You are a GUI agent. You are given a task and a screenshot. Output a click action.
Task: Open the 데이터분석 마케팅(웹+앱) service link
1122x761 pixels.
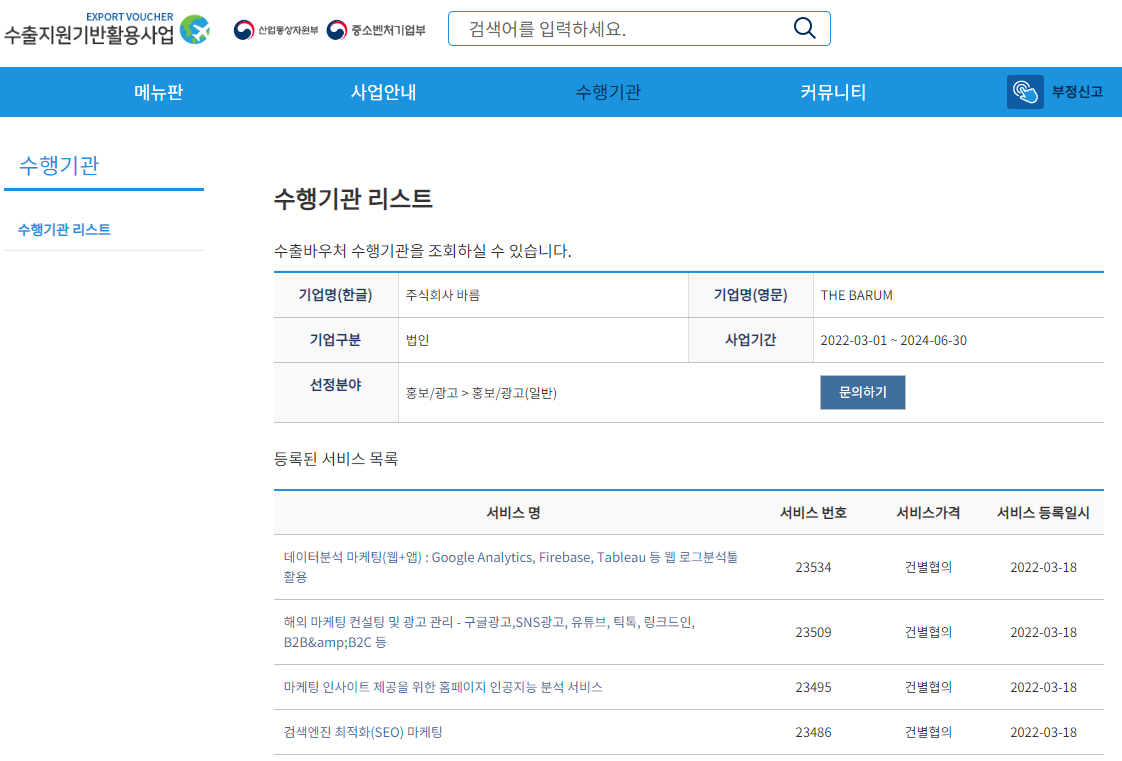[511, 566]
